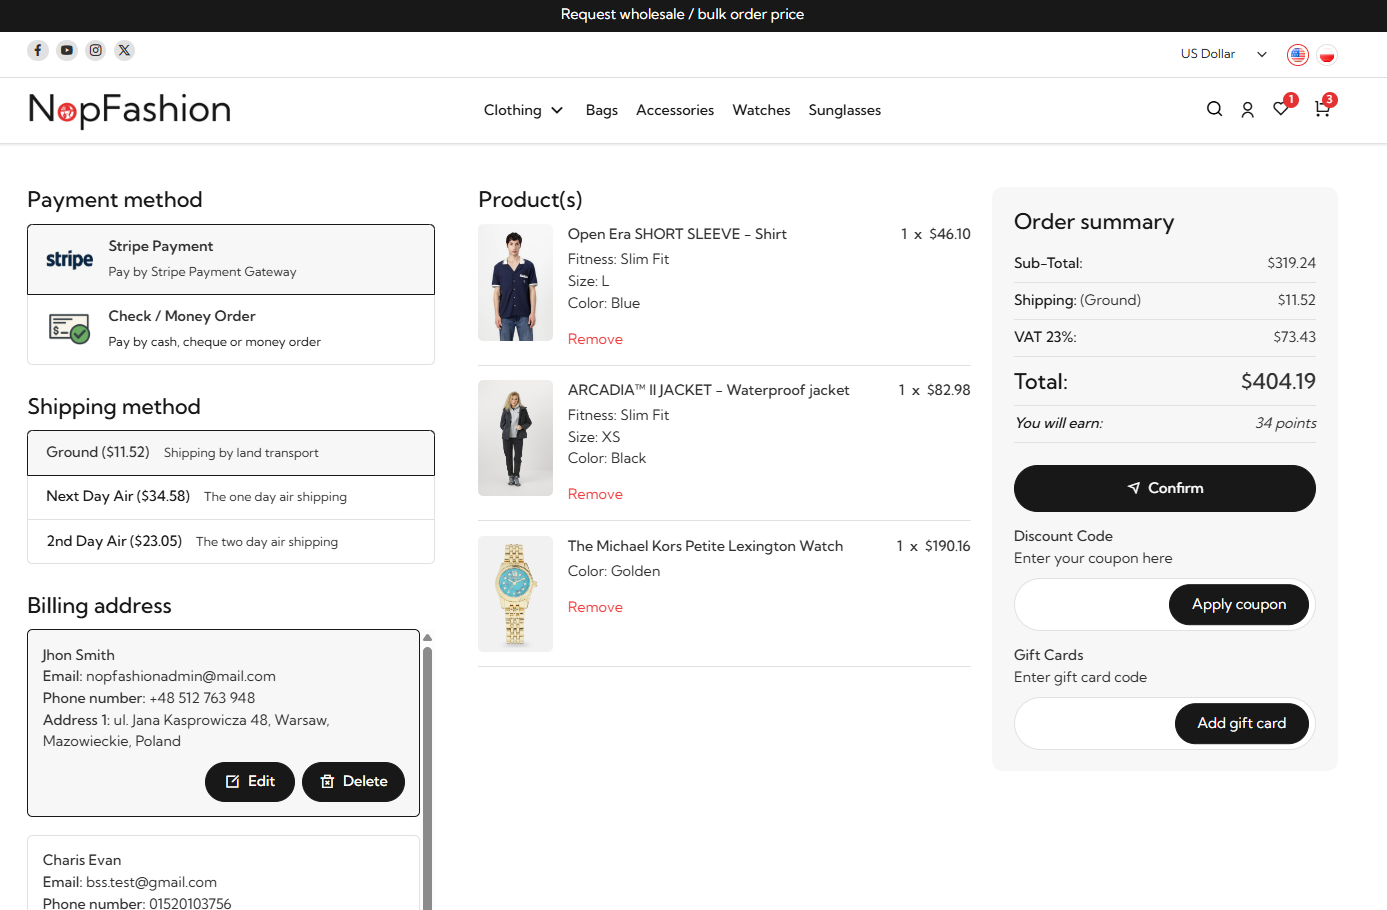Click the Stripe logo icon

(70, 259)
